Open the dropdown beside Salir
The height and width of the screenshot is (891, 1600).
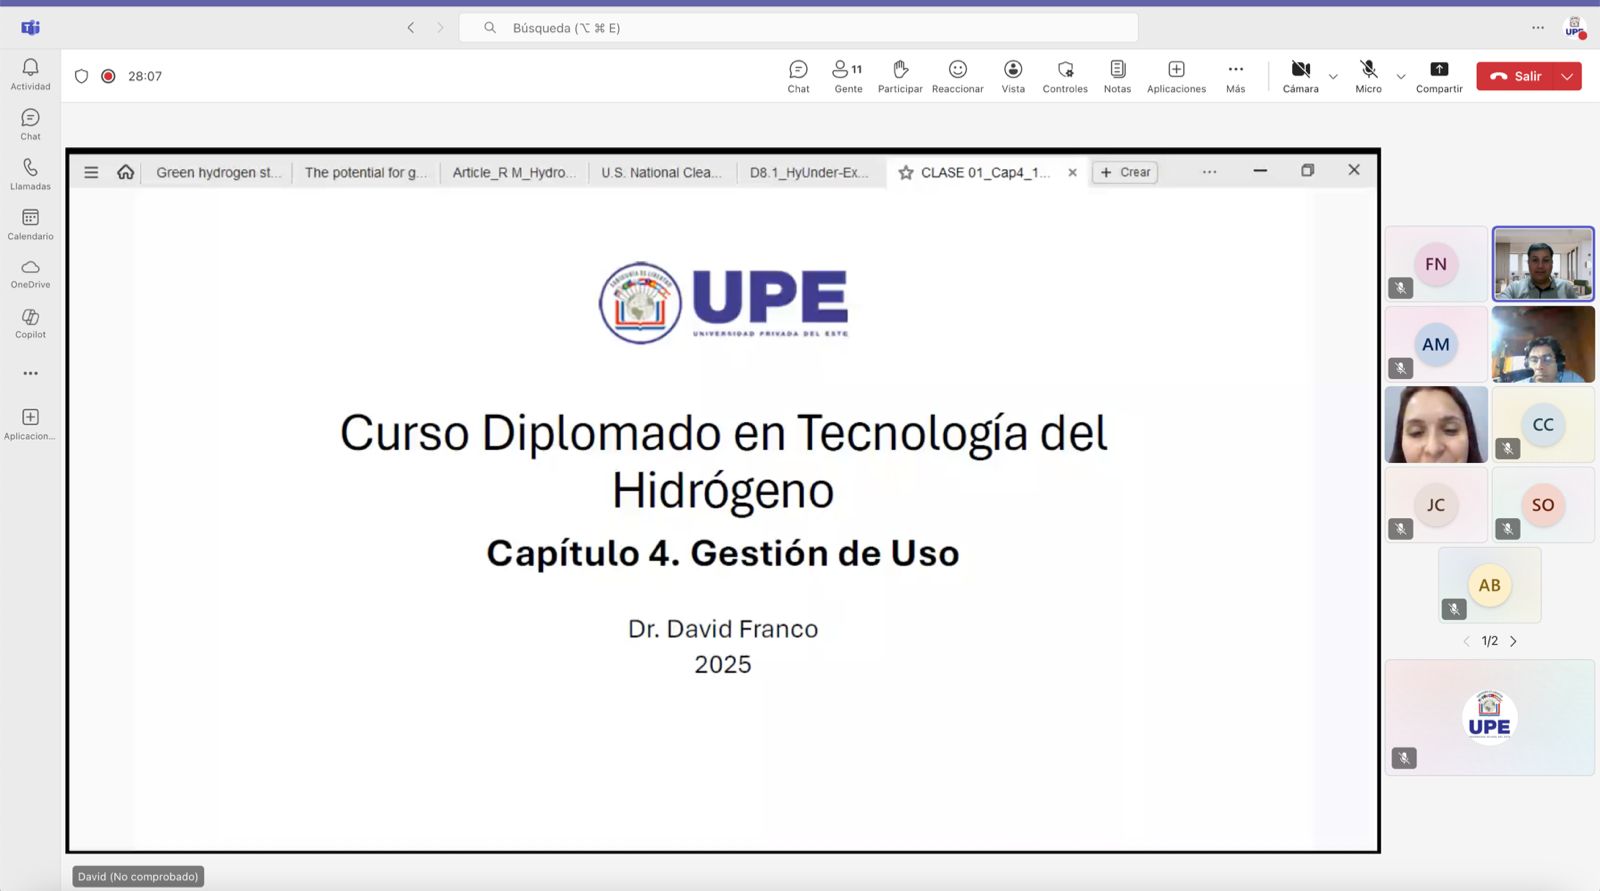pos(1567,76)
